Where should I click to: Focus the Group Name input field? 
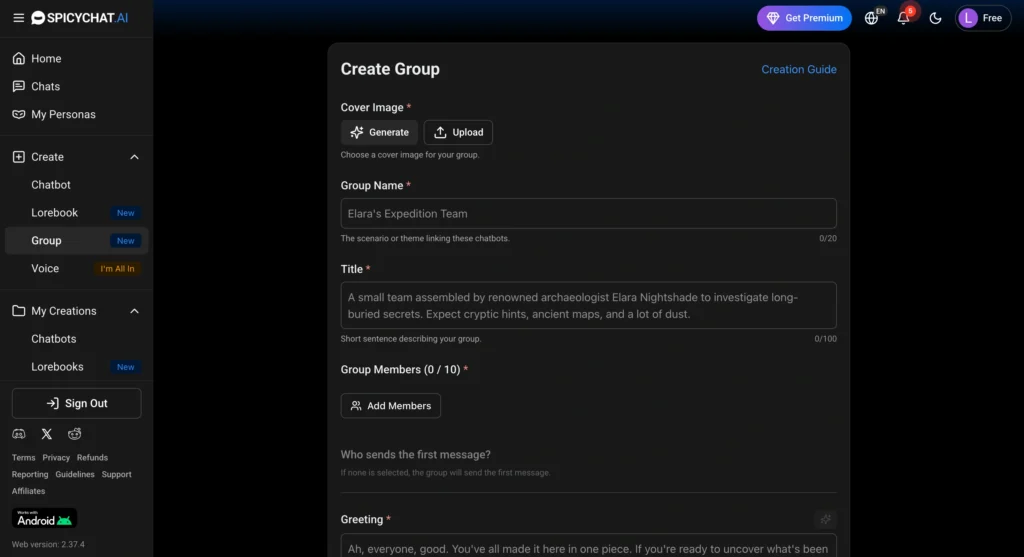(x=588, y=214)
